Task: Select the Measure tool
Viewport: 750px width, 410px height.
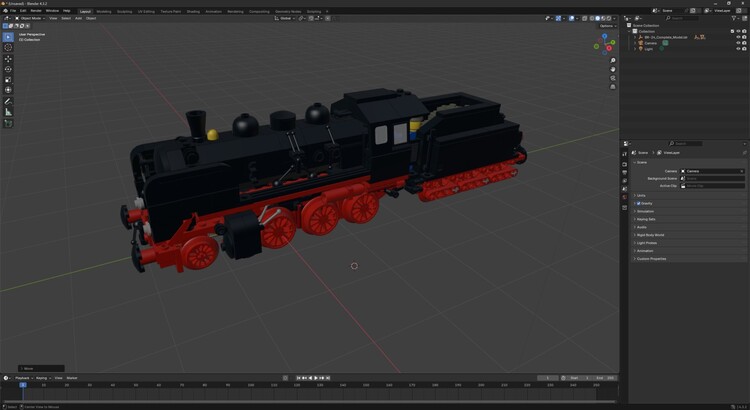Action: coord(8,112)
